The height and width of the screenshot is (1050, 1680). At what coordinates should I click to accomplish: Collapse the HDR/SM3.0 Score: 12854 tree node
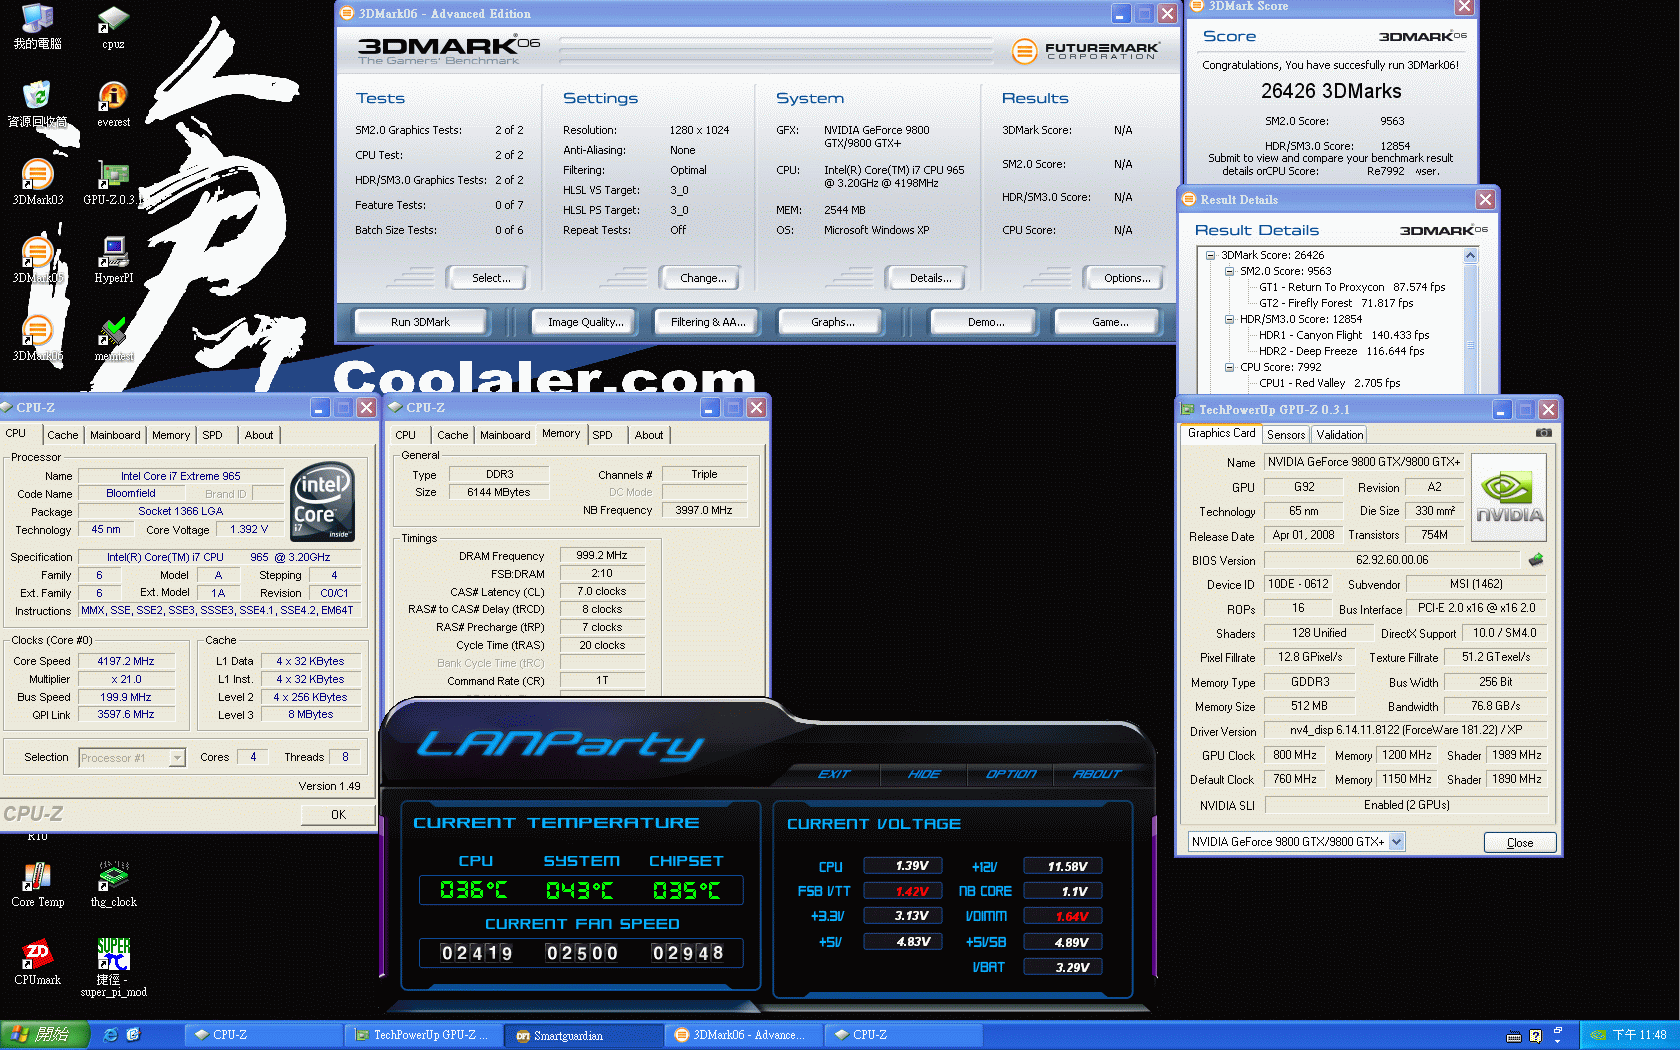coord(1230,319)
